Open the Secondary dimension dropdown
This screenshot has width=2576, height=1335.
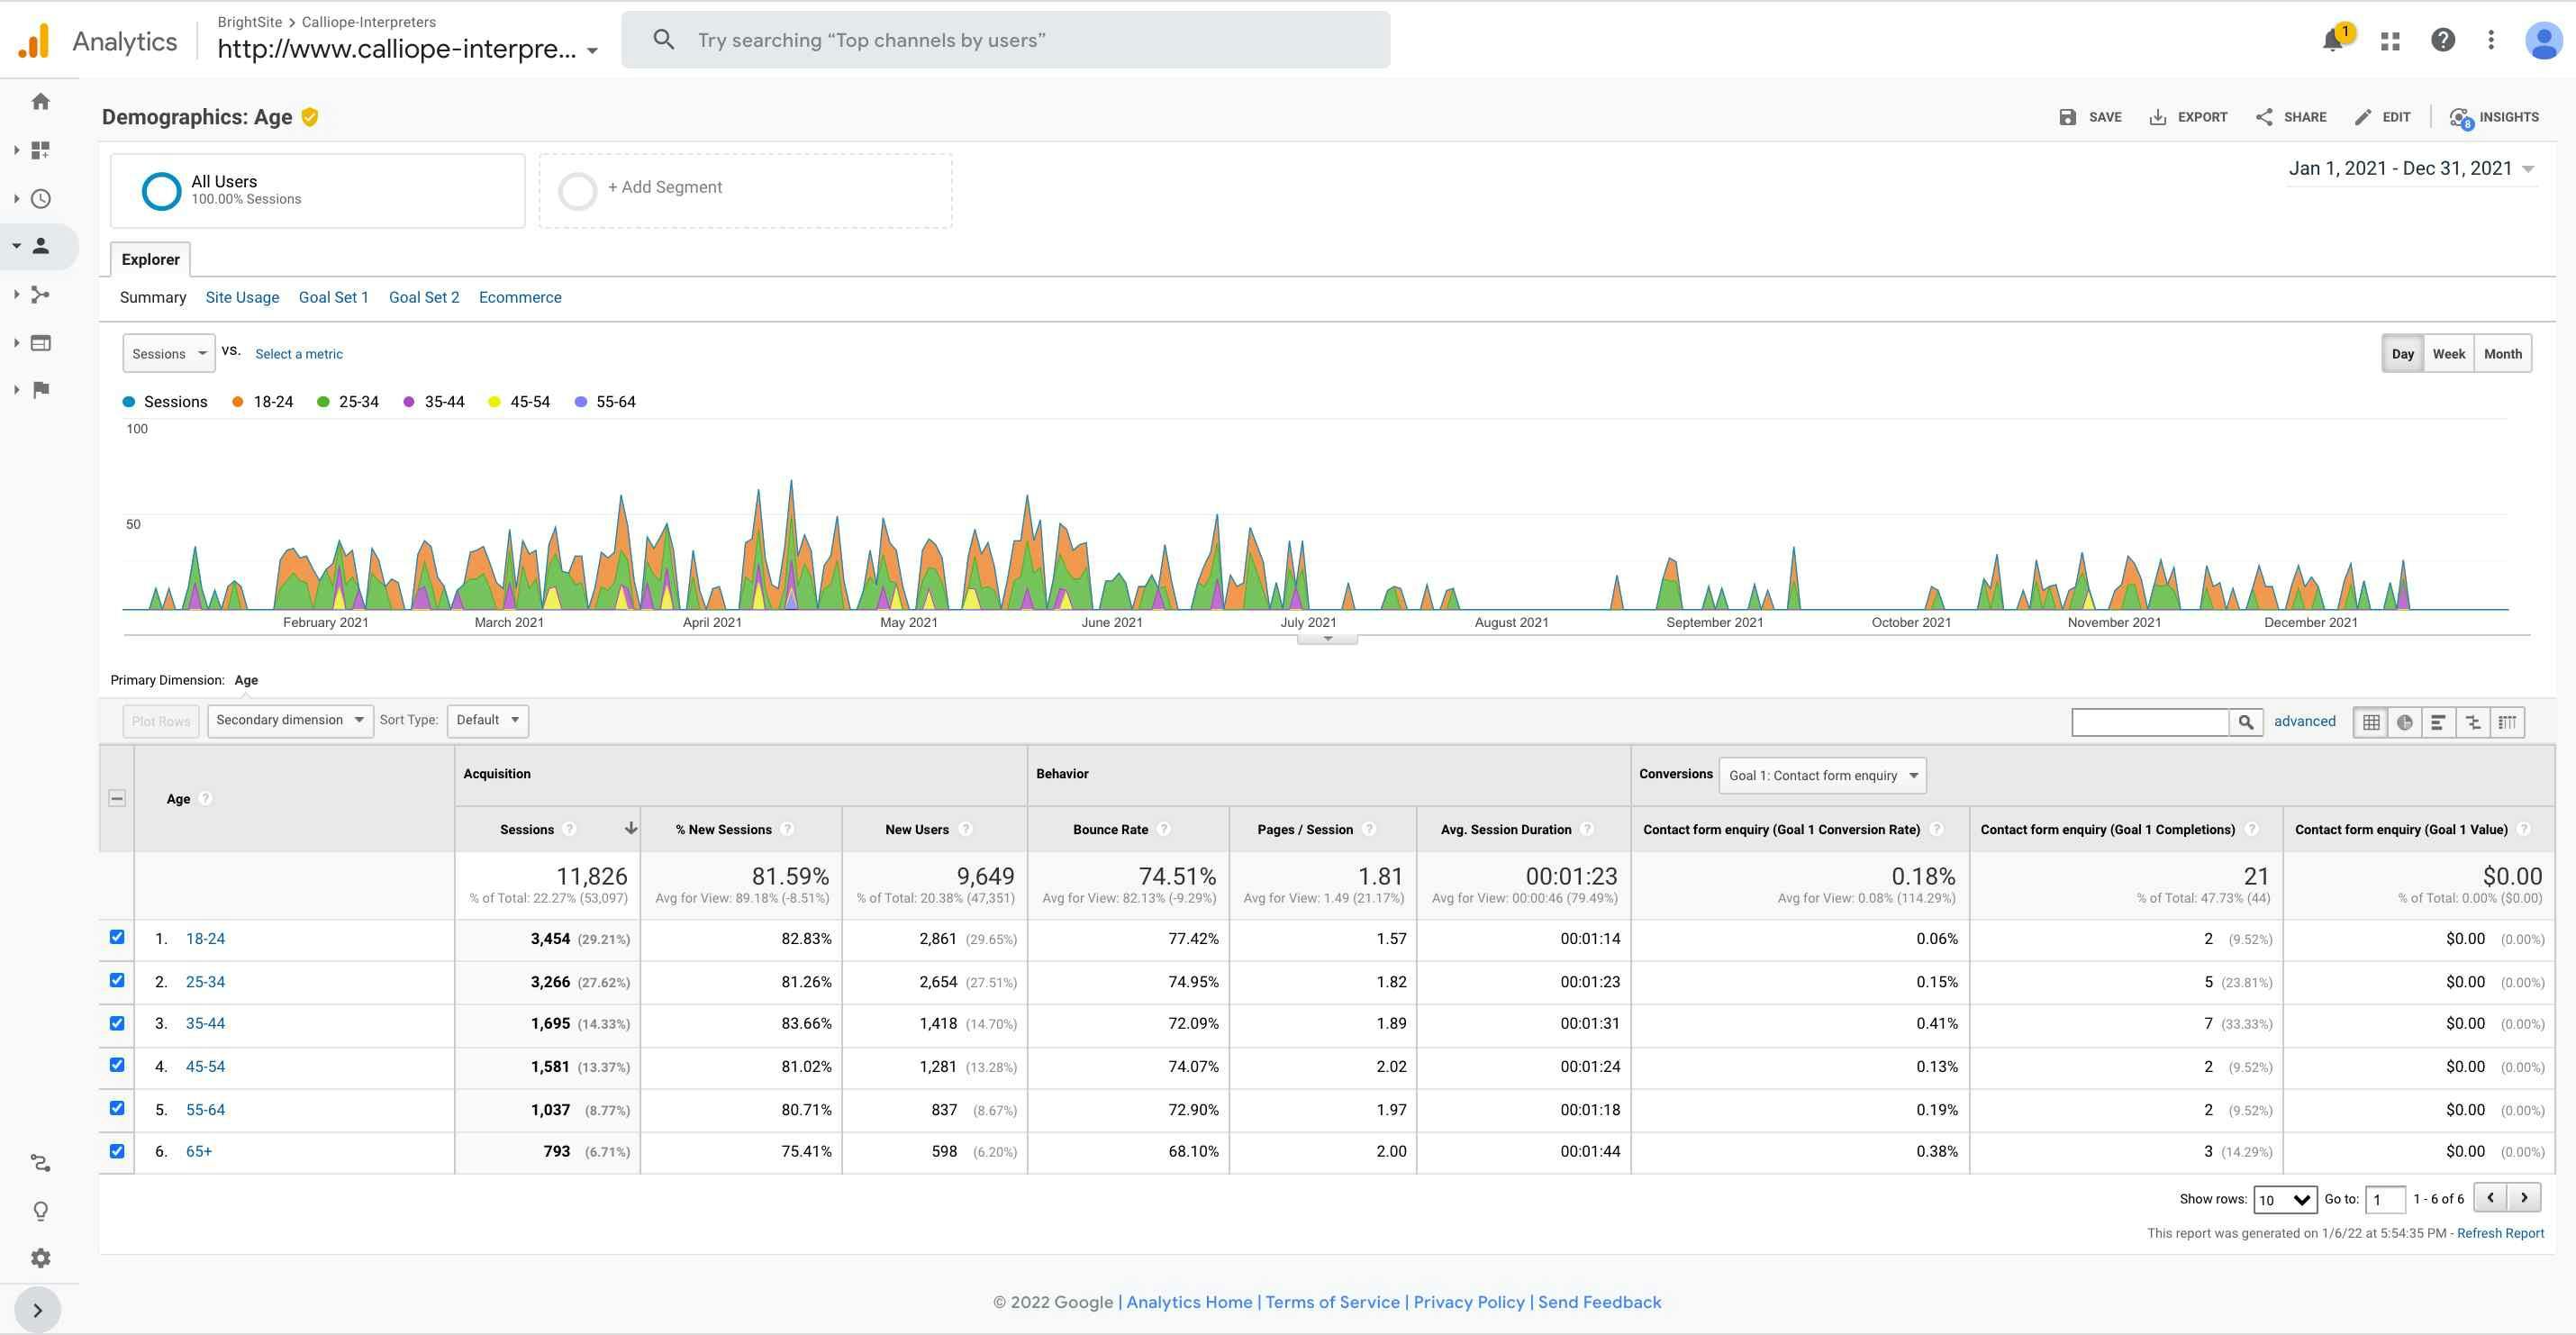pyautogui.click(x=290, y=720)
